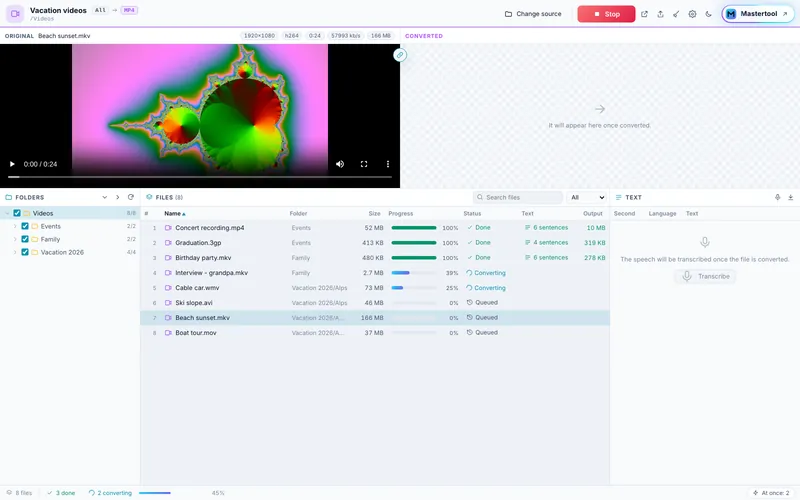This screenshot has height=500, width=800.
Task: Click the search magnifier icon in the Search files field
Action: (x=480, y=197)
